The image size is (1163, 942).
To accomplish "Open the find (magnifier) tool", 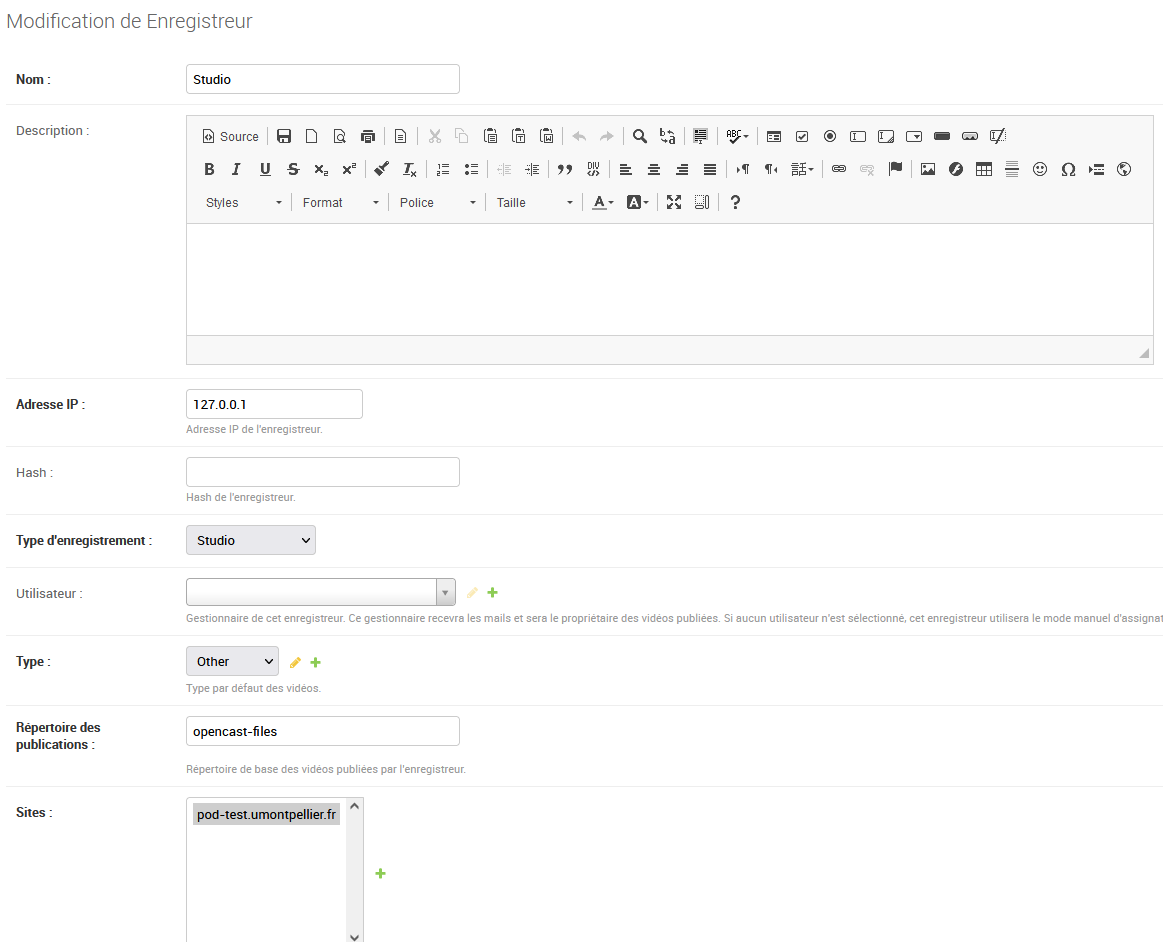I will (x=640, y=137).
